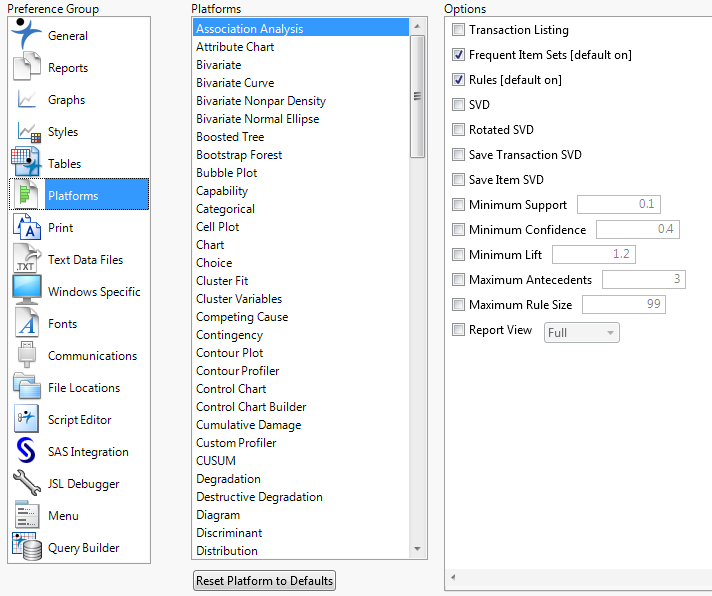Viewport: 712px width, 596px height.
Task: Select CUSUM platform
Action: 301,461
